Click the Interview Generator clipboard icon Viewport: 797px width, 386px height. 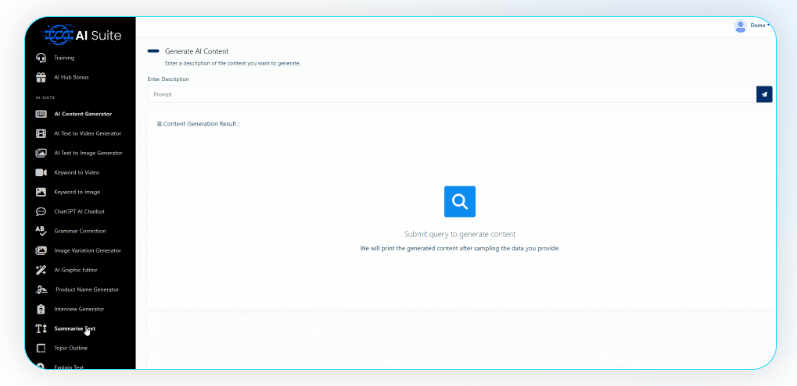[x=41, y=309]
